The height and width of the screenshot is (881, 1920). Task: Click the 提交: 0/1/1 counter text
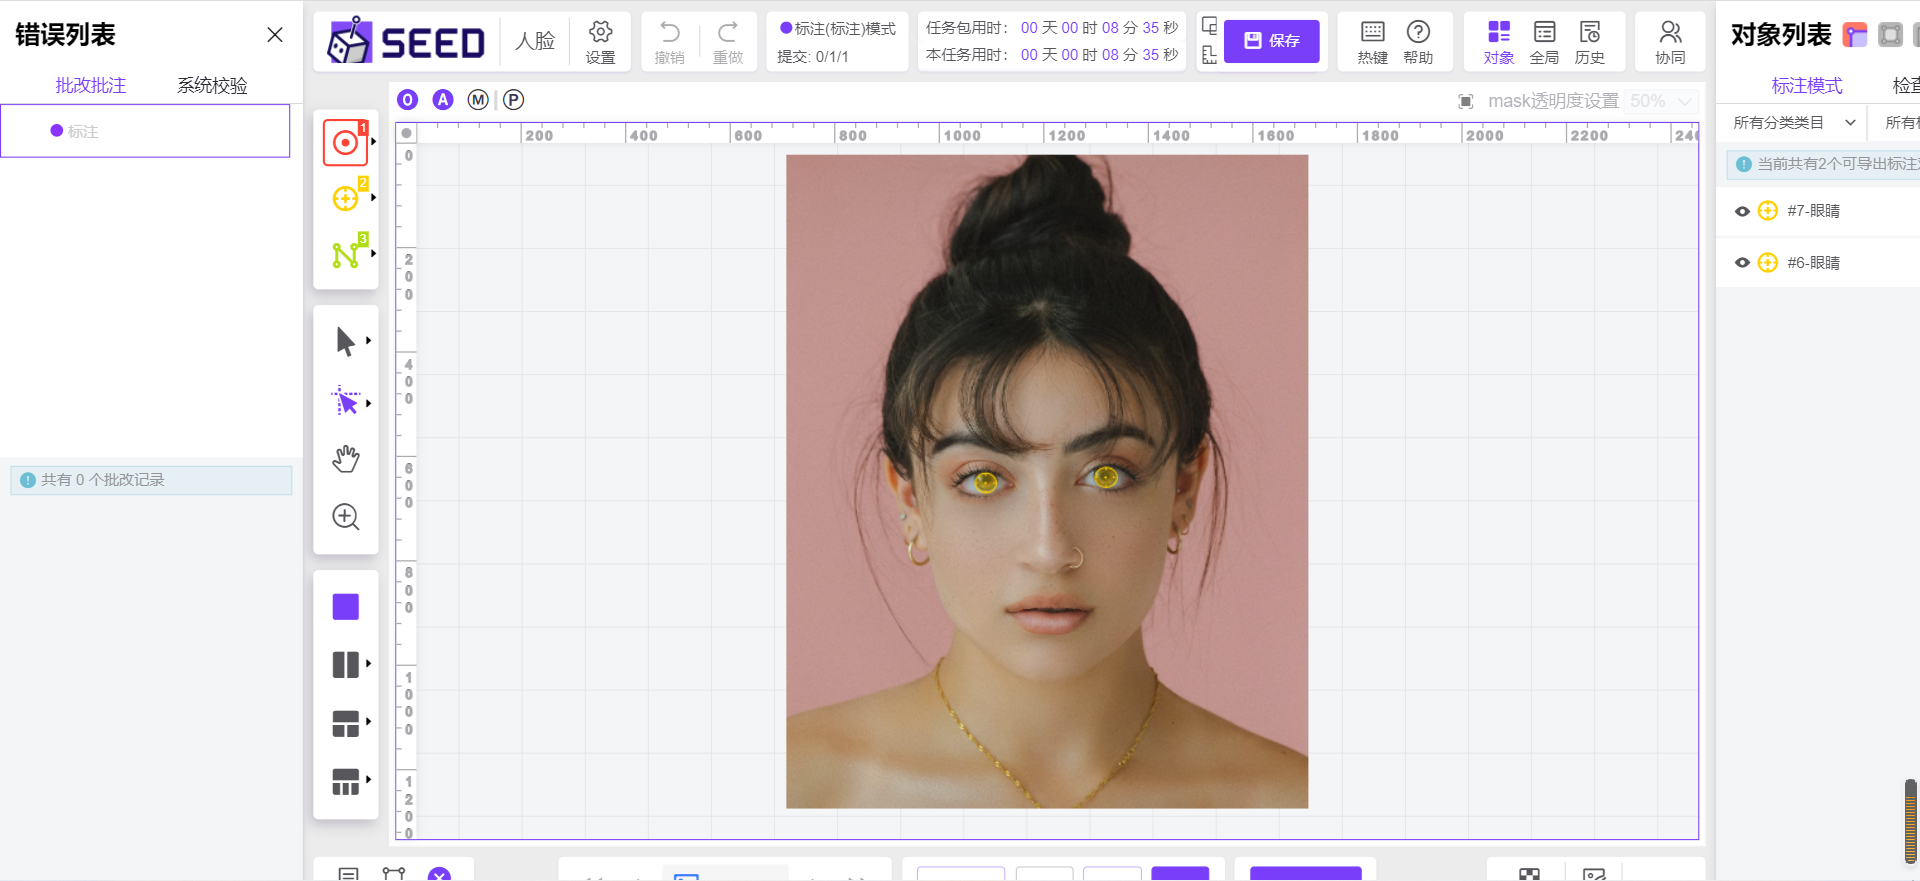pos(813,57)
